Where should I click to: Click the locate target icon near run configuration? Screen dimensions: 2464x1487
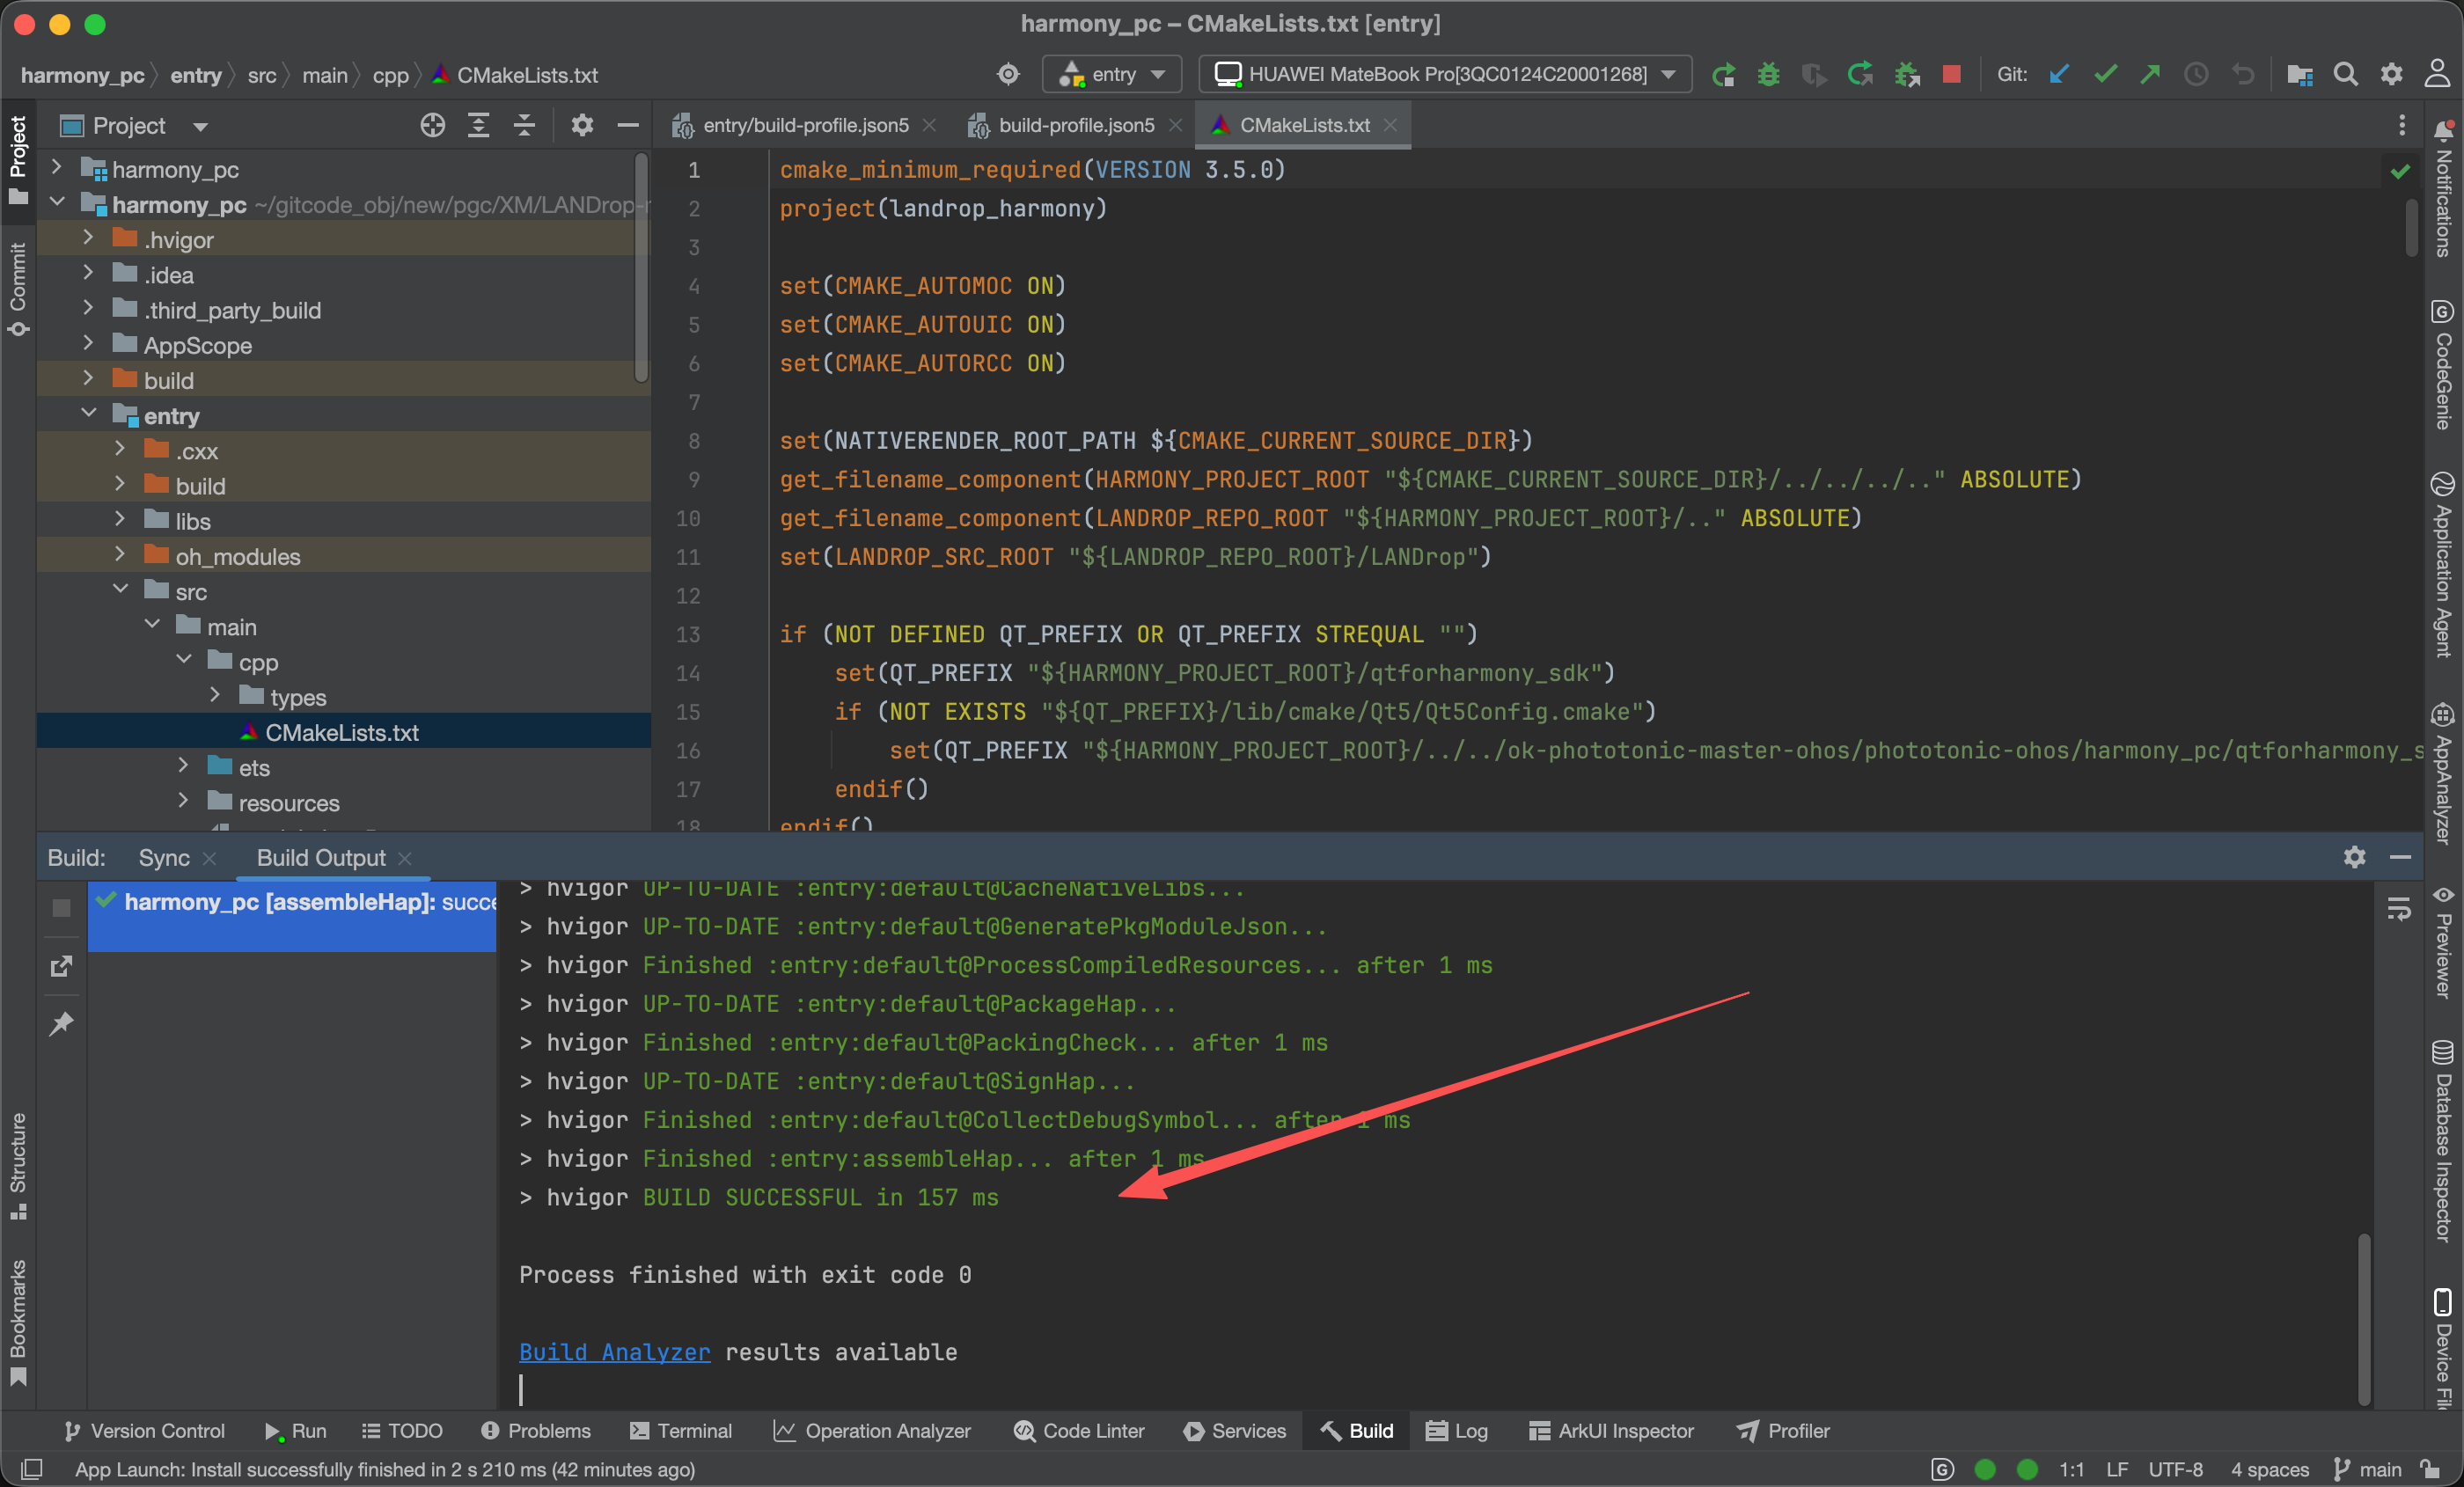coord(1008,75)
